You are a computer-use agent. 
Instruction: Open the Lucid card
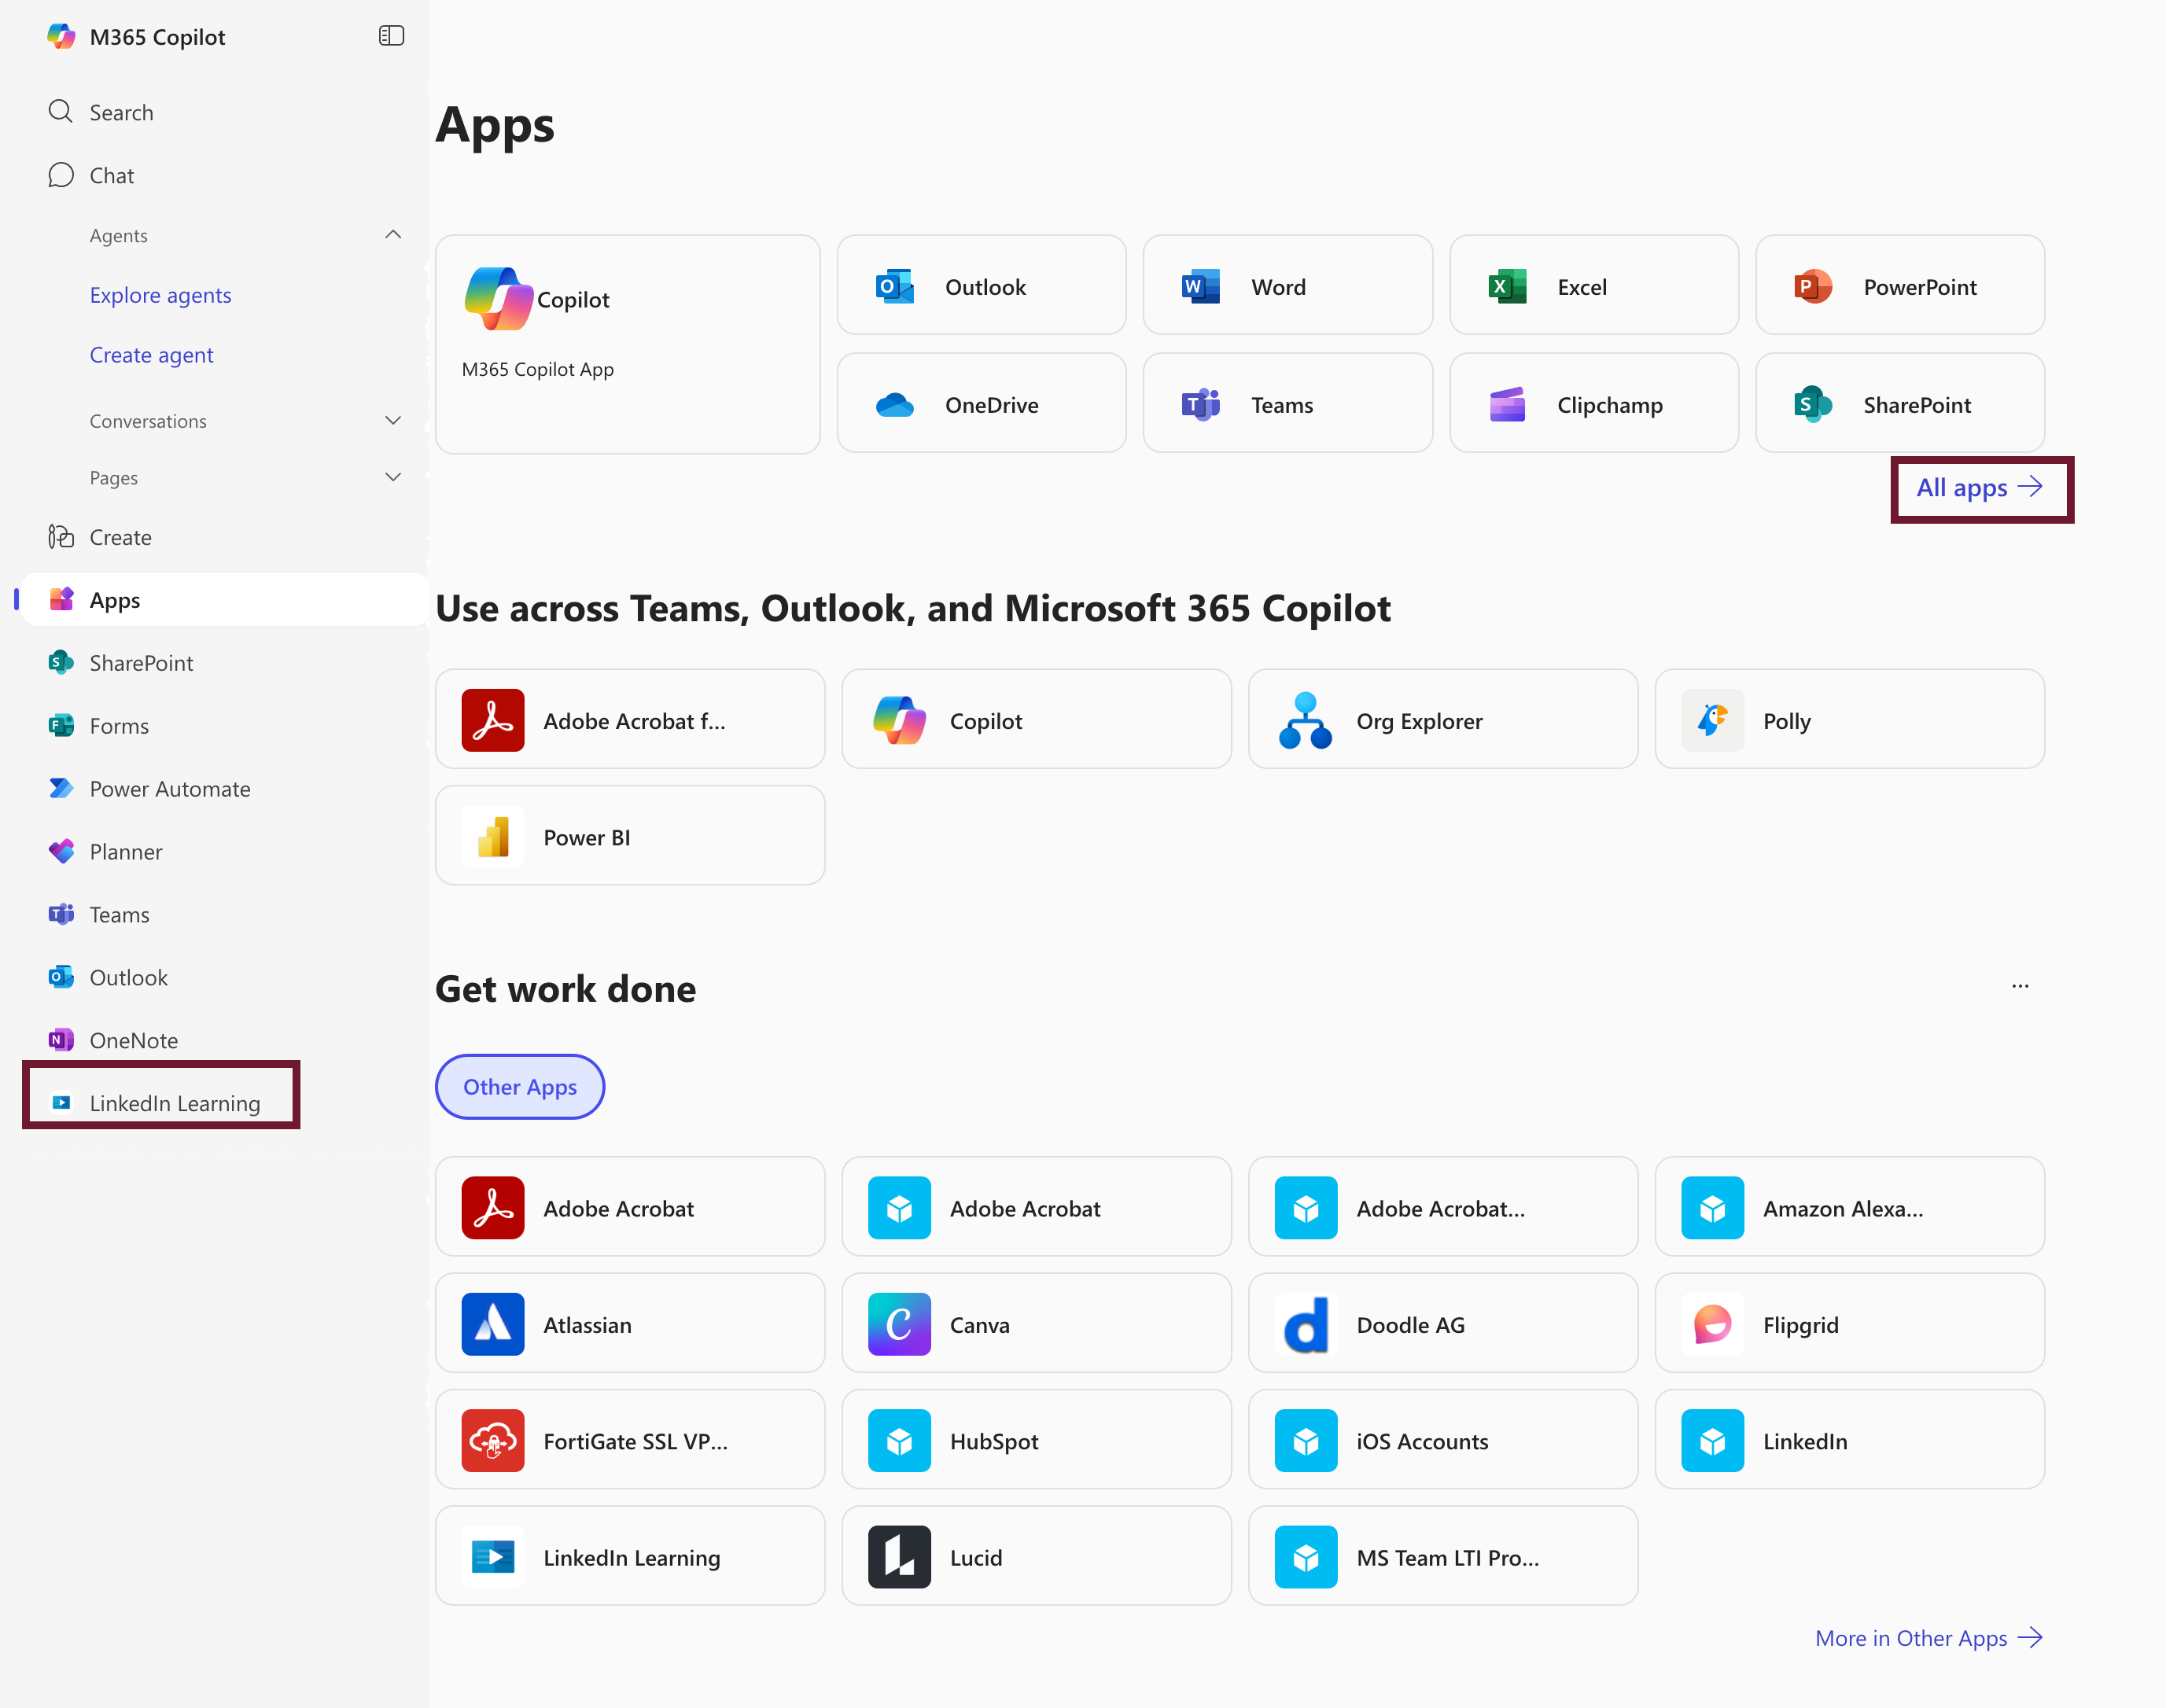[1037, 1556]
